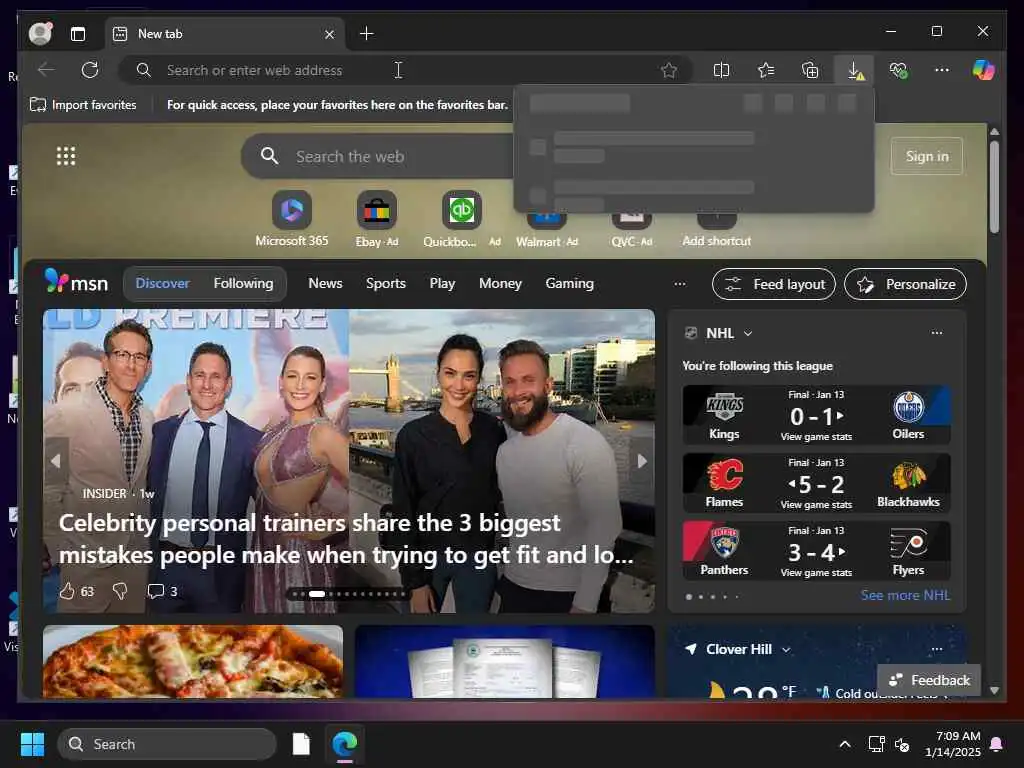Open the notifications bell icon
This screenshot has width=1024, height=768.
coord(997,744)
